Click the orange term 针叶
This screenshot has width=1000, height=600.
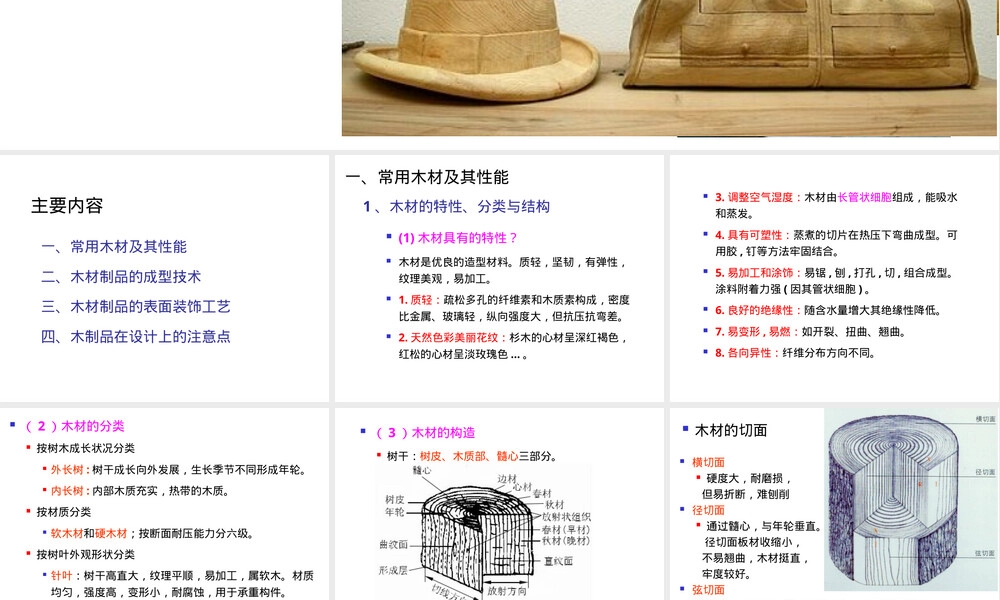pos(62,576)
